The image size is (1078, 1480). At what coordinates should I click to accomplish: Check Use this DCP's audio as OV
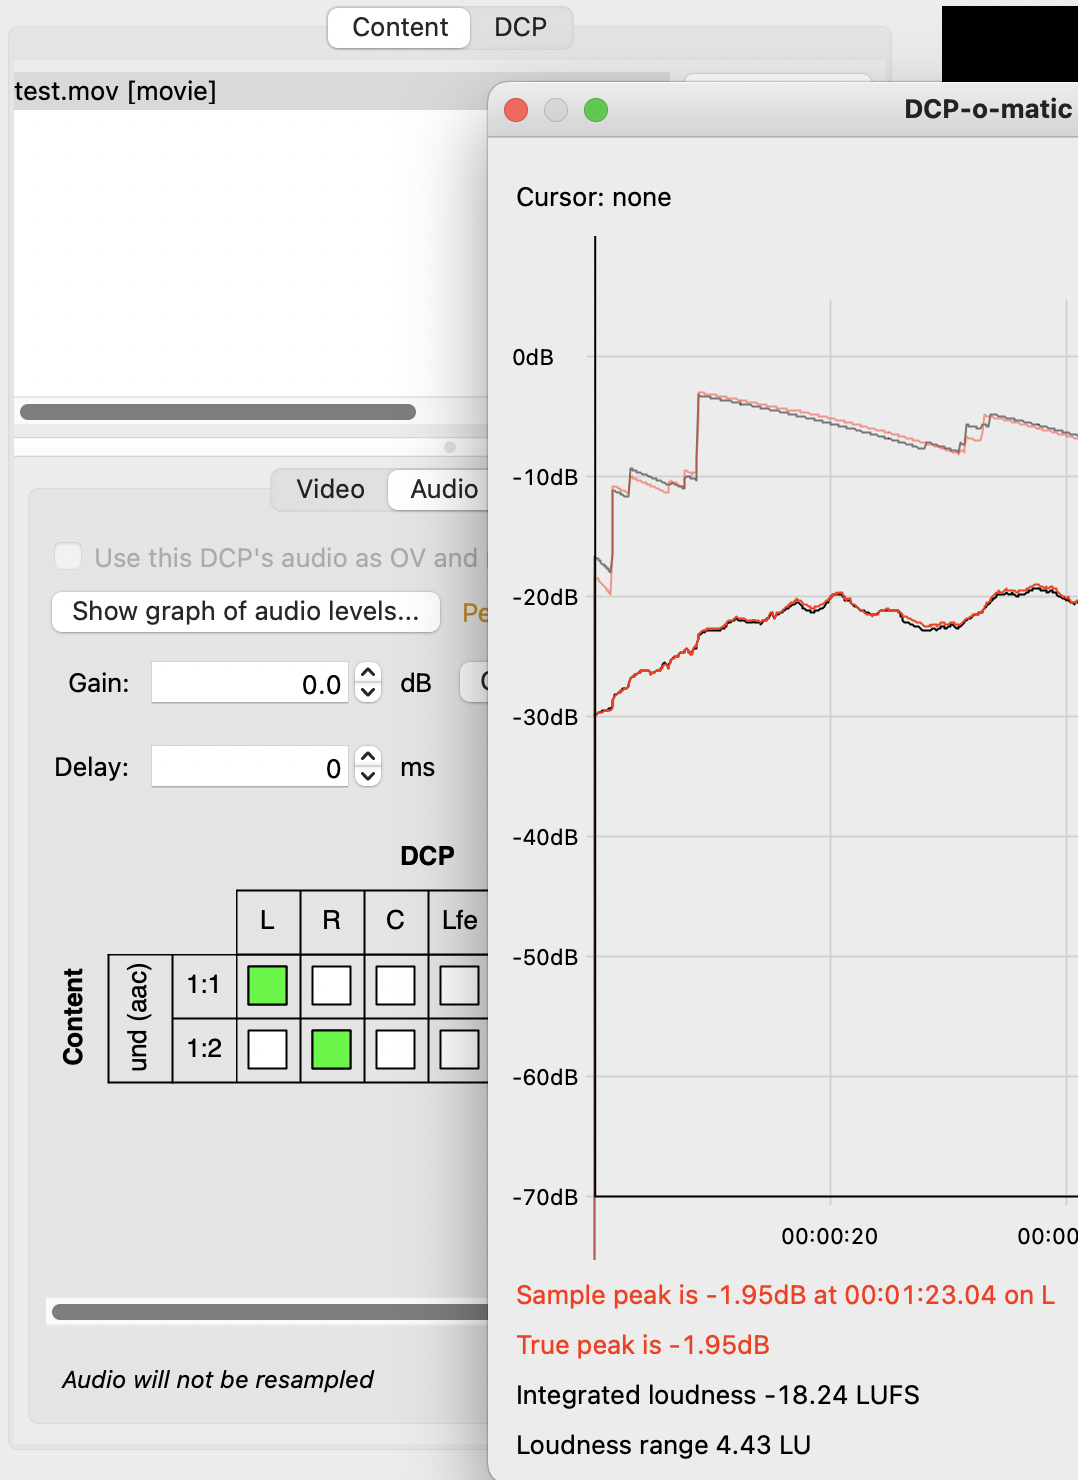[x=68, y=556]
